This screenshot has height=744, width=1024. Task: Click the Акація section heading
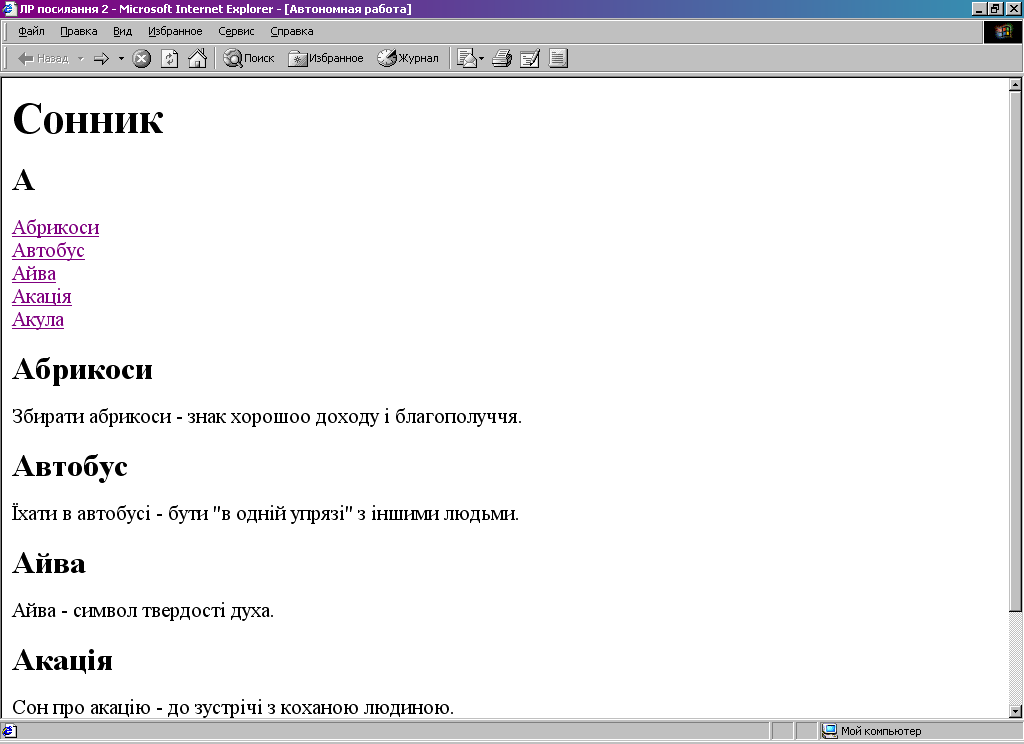pos(63,660)
